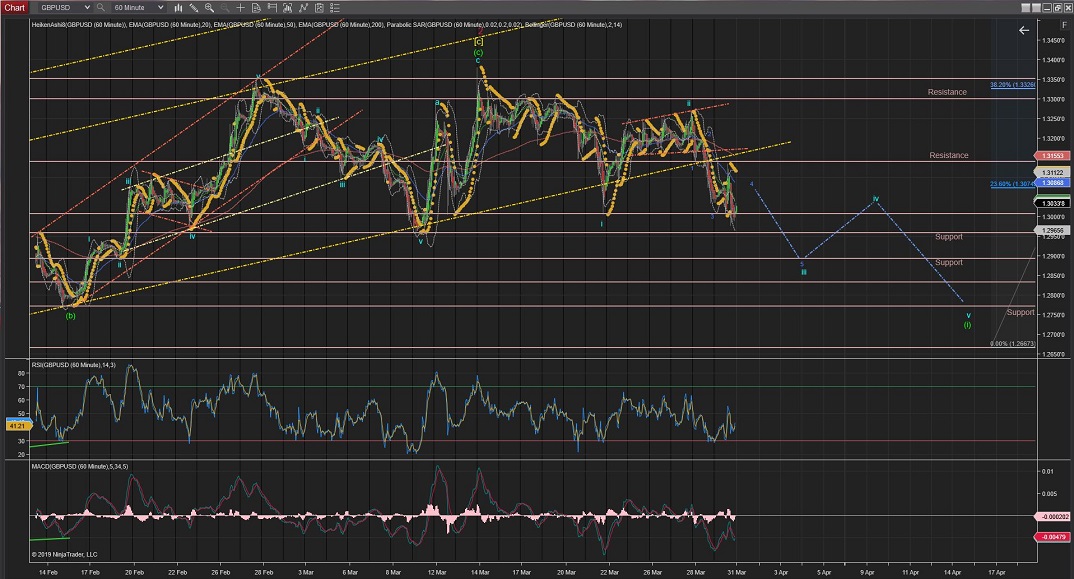The height and width of the screenshot is (579, 1074).
Task: Toggle the crosshair cursor icon
Action: point(240,8)
